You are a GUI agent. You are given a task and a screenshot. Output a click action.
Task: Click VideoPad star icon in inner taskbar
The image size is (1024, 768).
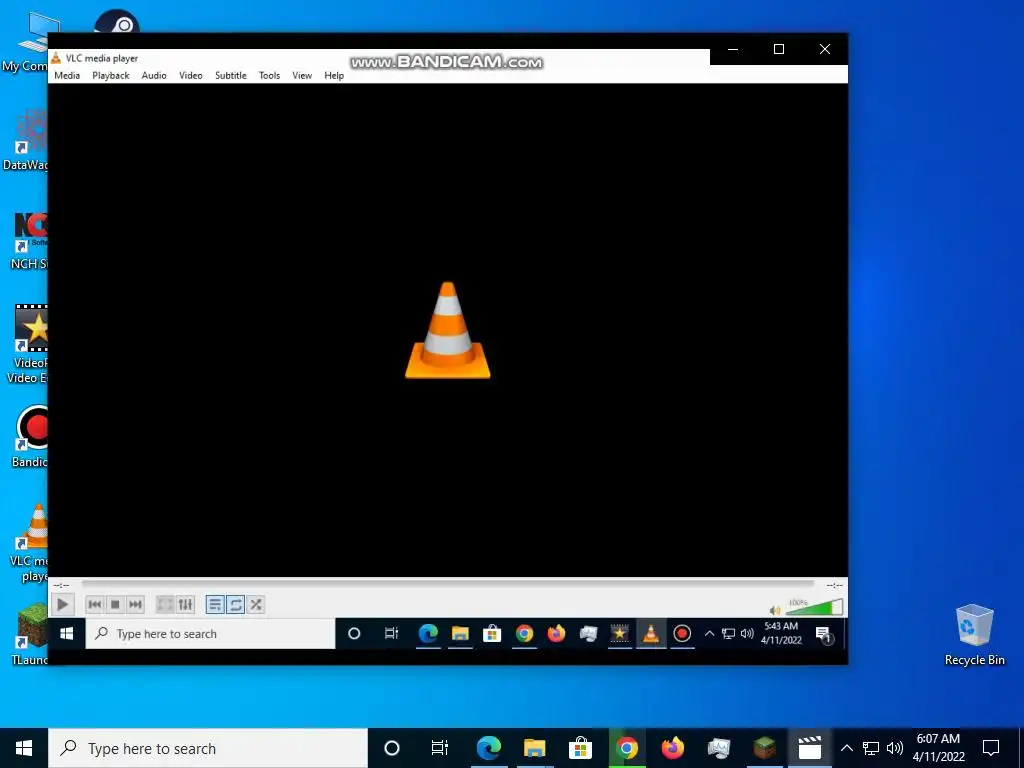coord(619,633)
